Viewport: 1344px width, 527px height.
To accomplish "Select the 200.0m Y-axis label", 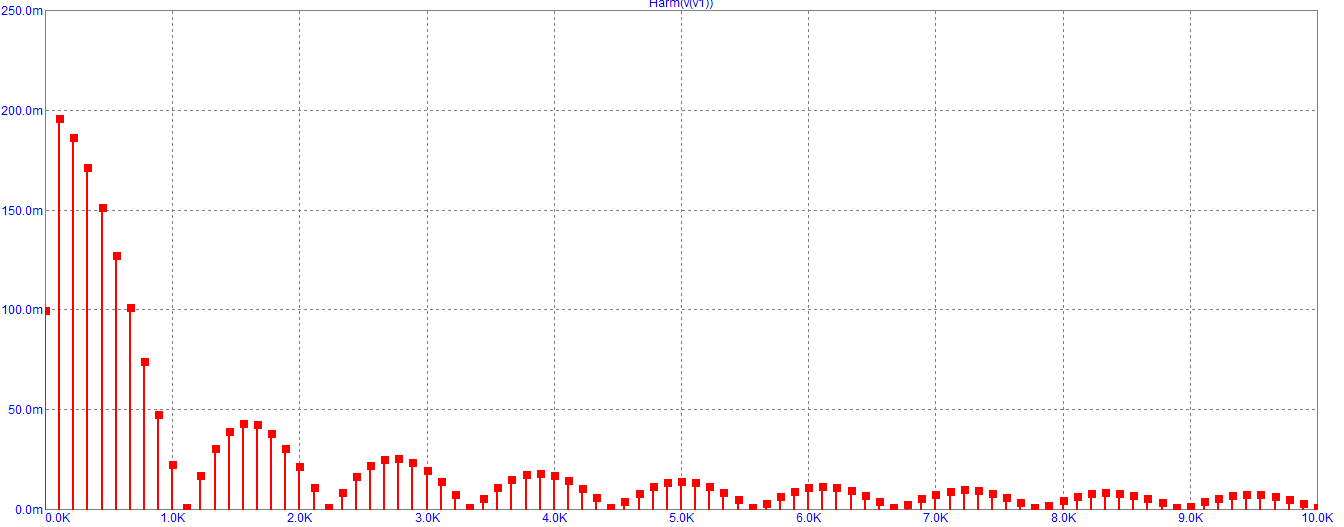I will (x=22, y=110).
